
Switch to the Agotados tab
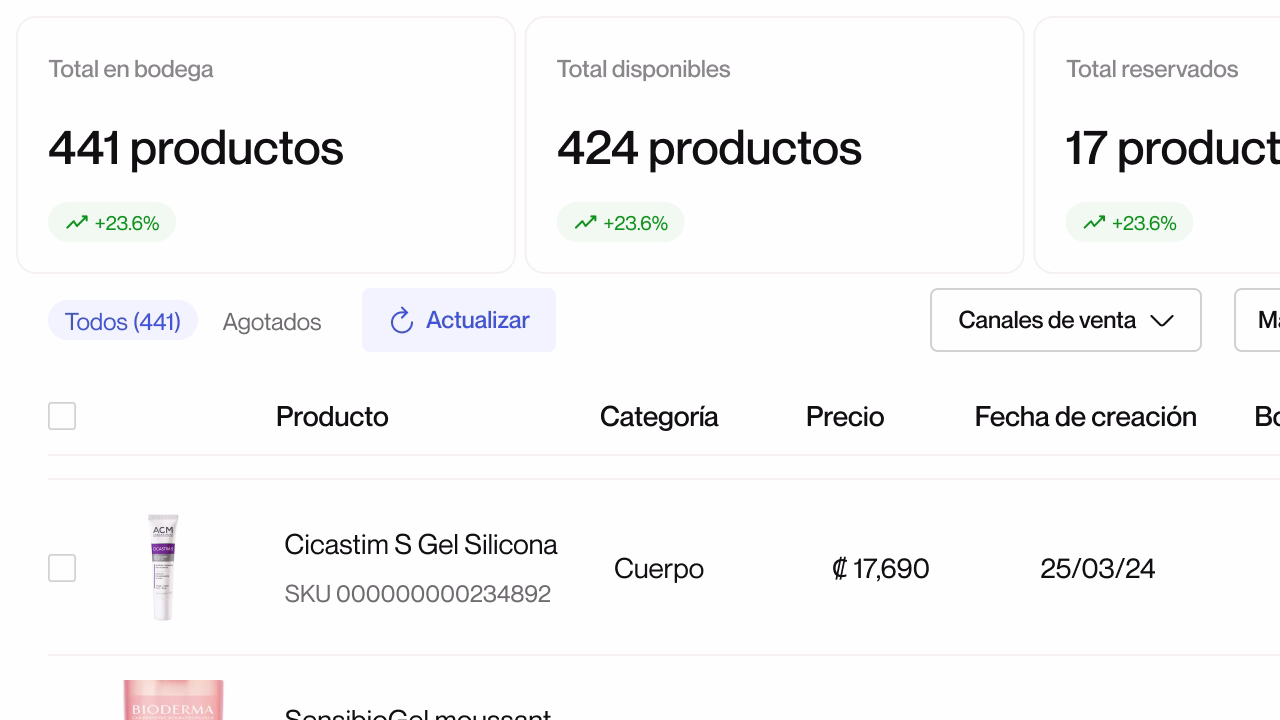pyautogui.click(x=272, y=322)
